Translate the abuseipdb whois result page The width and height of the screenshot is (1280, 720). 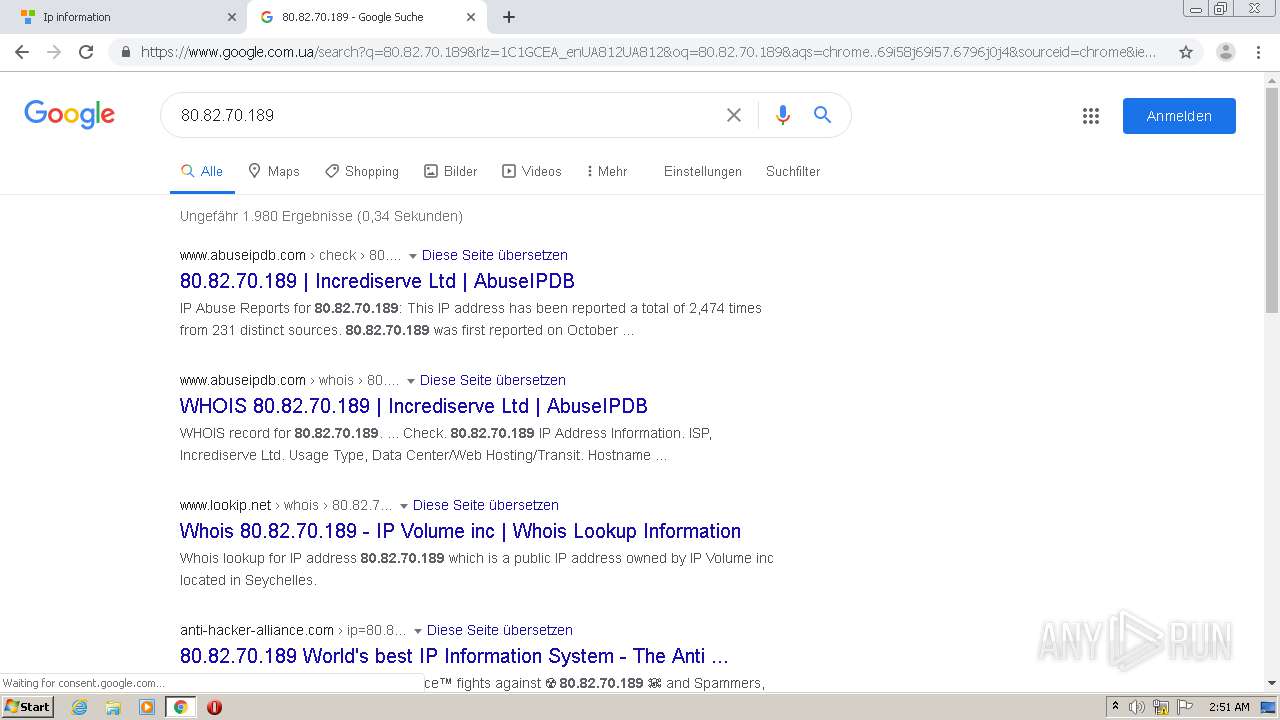pyautogui.click(x=493, y=380)
